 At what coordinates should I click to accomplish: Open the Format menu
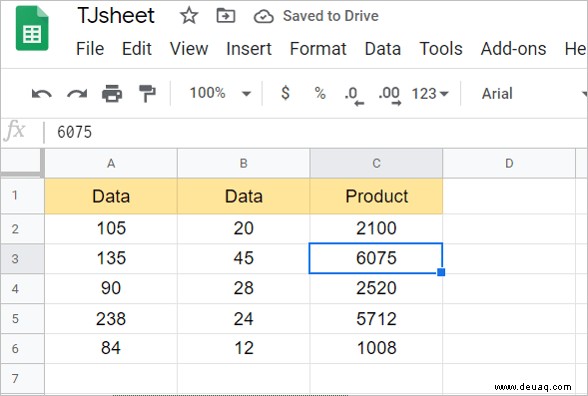pyautogui.click(x=318, y=49)
